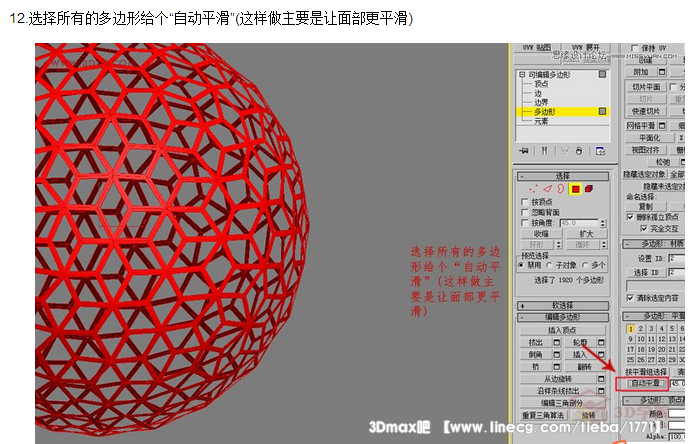Click the 设置 ID input field
This screenshot has width=690, height=444.
point(677,258)
